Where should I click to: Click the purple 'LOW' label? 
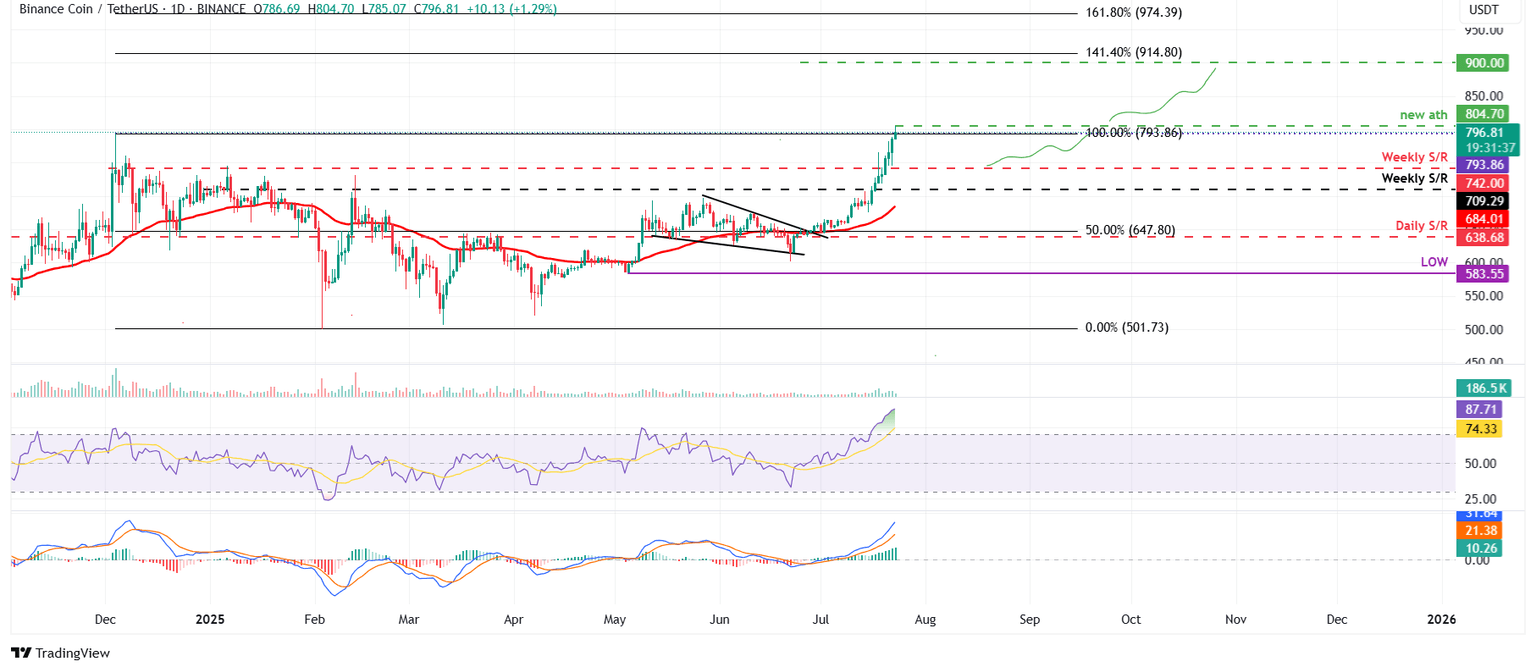pos(1435,260)
